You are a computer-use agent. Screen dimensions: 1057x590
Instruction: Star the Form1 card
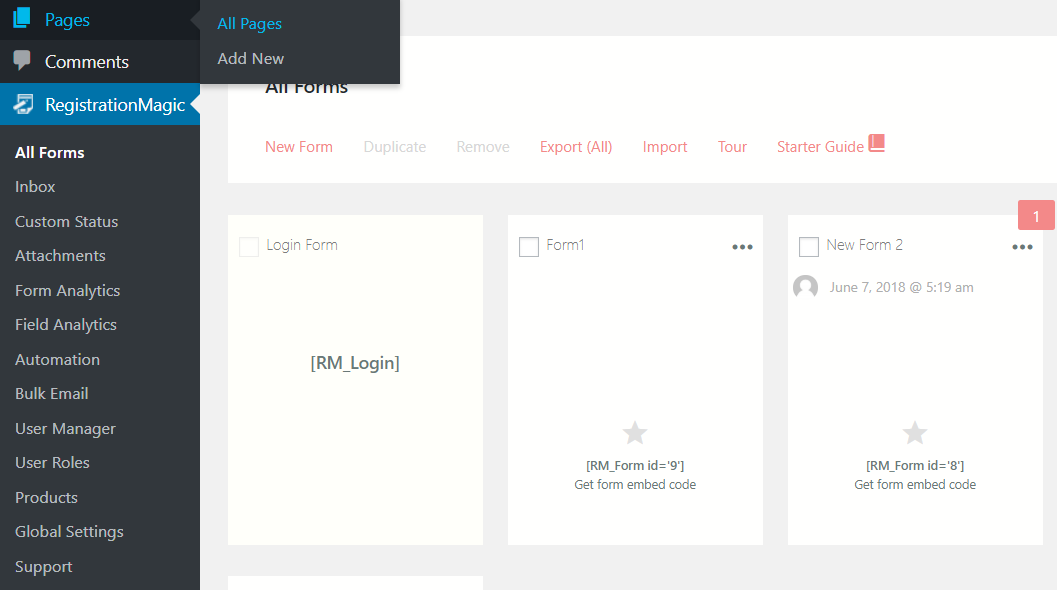click(x=635, y=433)
